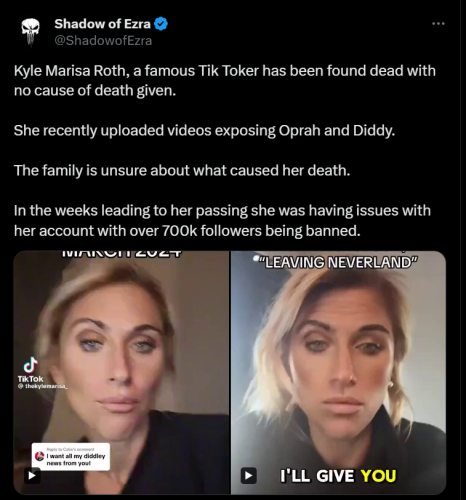Visit the @ShadowofEzra handle link

click(x=103, y=41)
